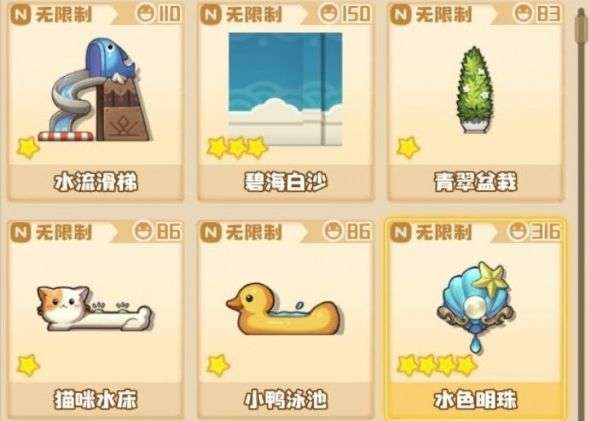Click the N badge on 水流滑梯 card
This screenshot has height=421, width=589.
click(20, 15)
